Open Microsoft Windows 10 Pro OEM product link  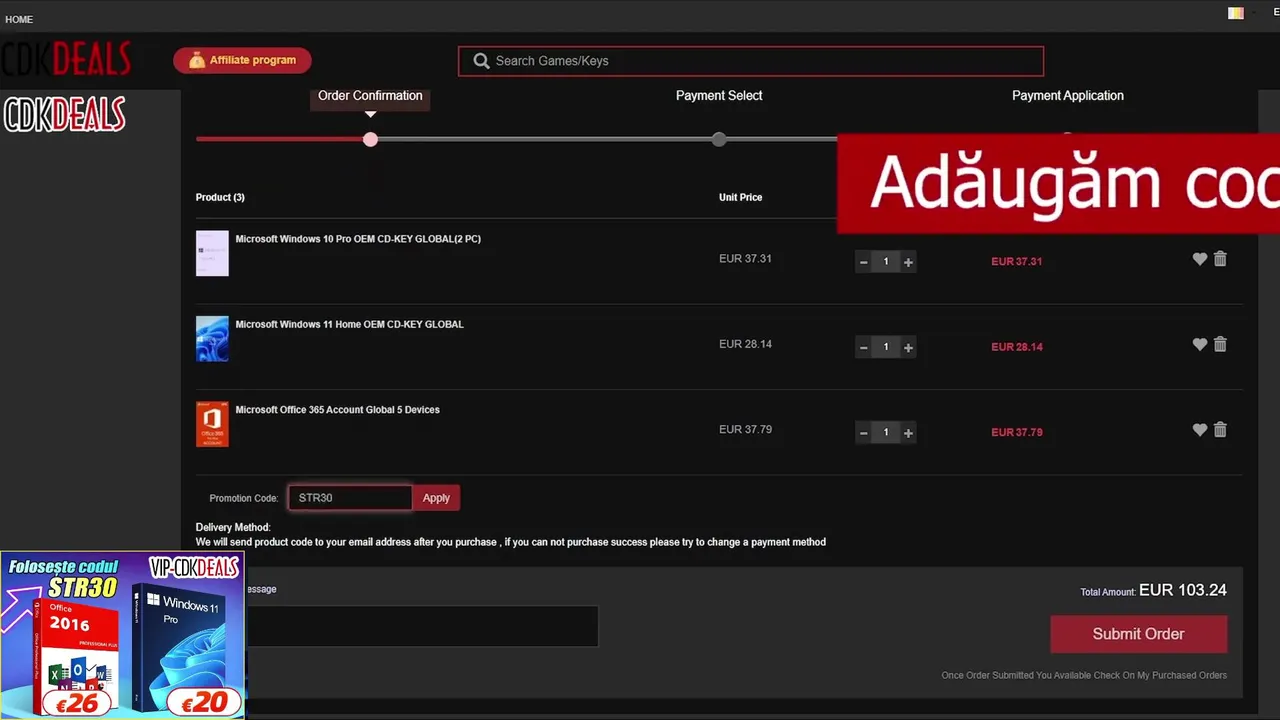click(x=358, y=239)
